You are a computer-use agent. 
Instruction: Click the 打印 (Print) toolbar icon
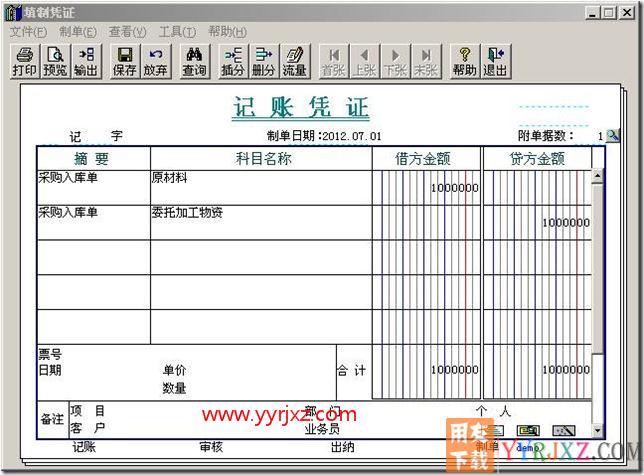25,62
